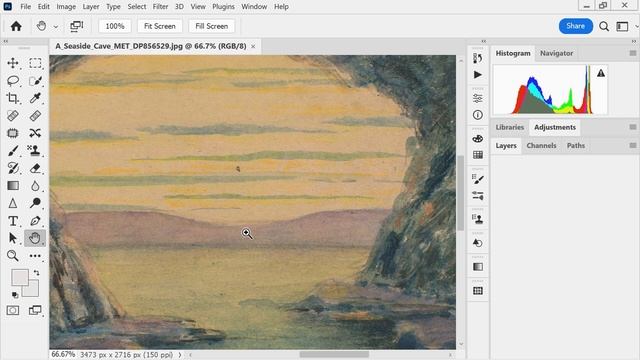Reset default foreground and background colors
Viewport: 640px width, 360px height.
pos(15,295)
